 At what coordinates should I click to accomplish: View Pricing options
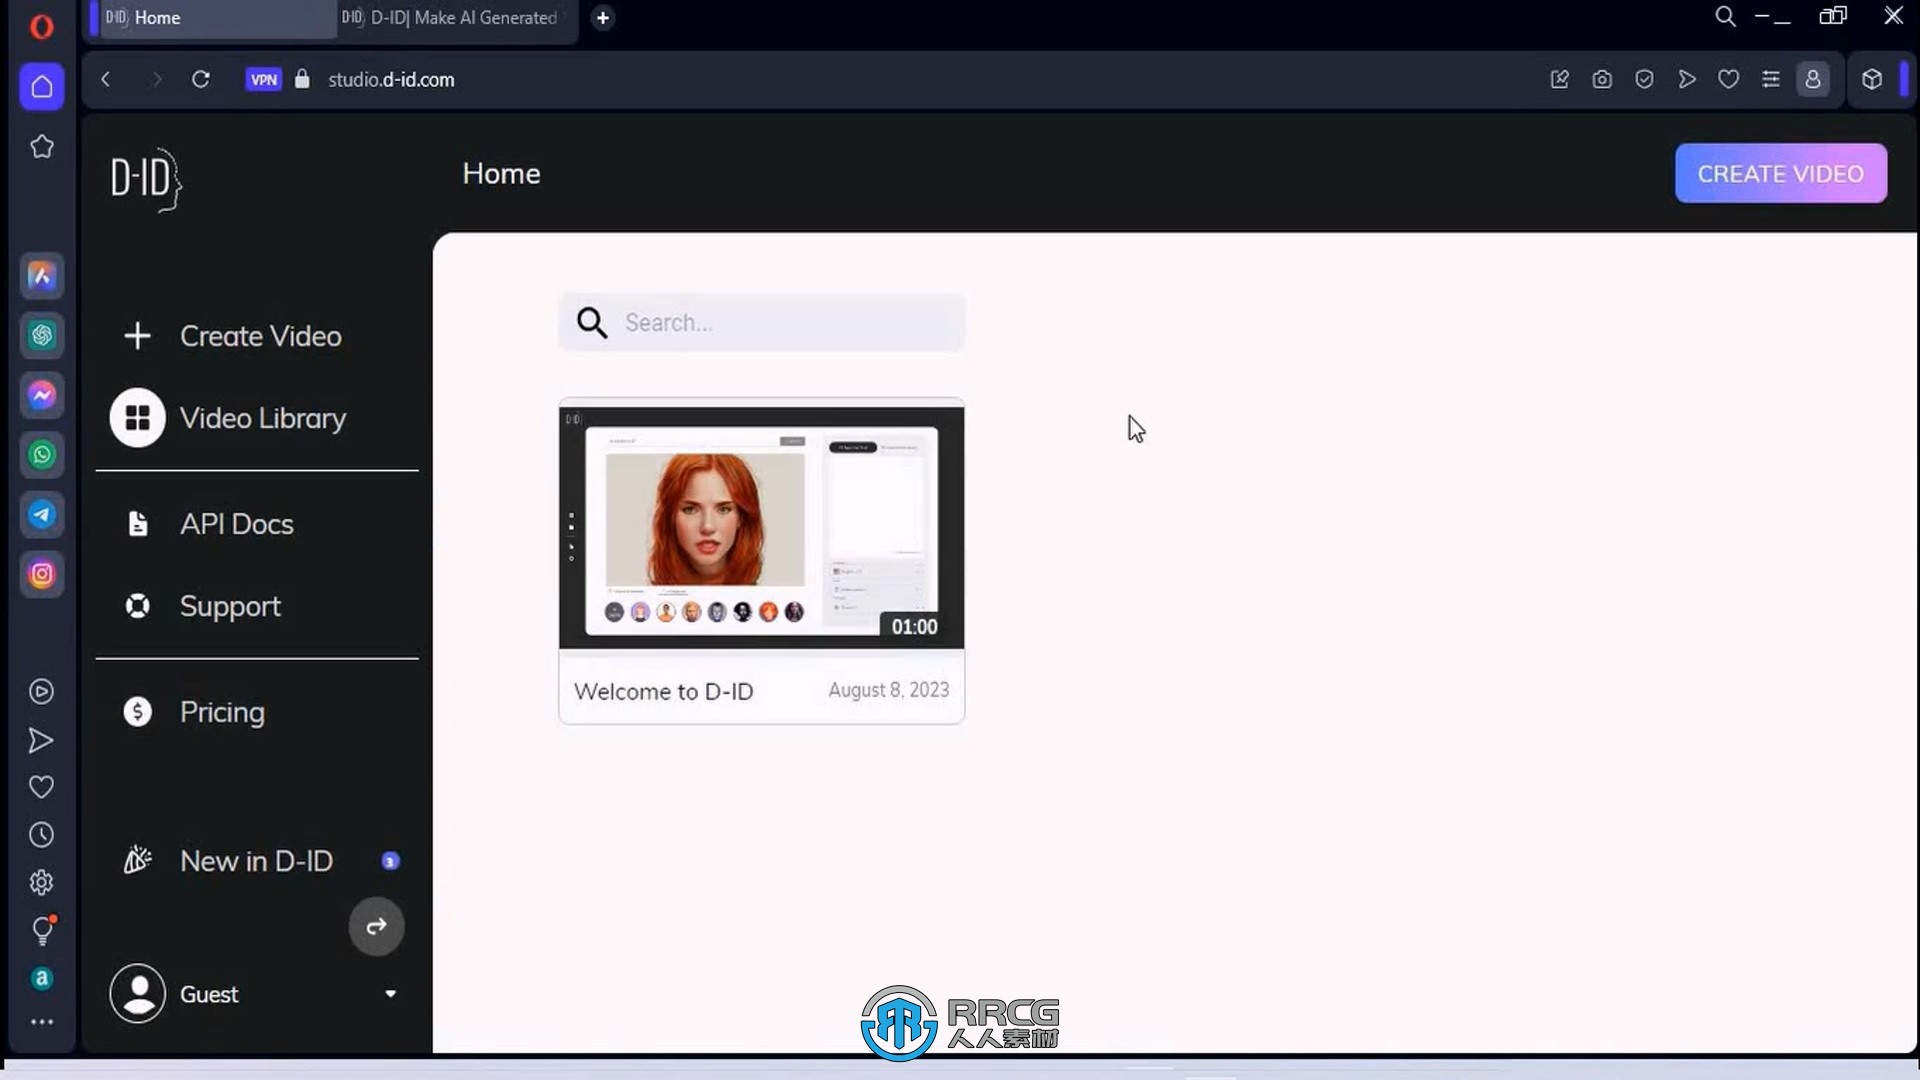tap(222, 711)
